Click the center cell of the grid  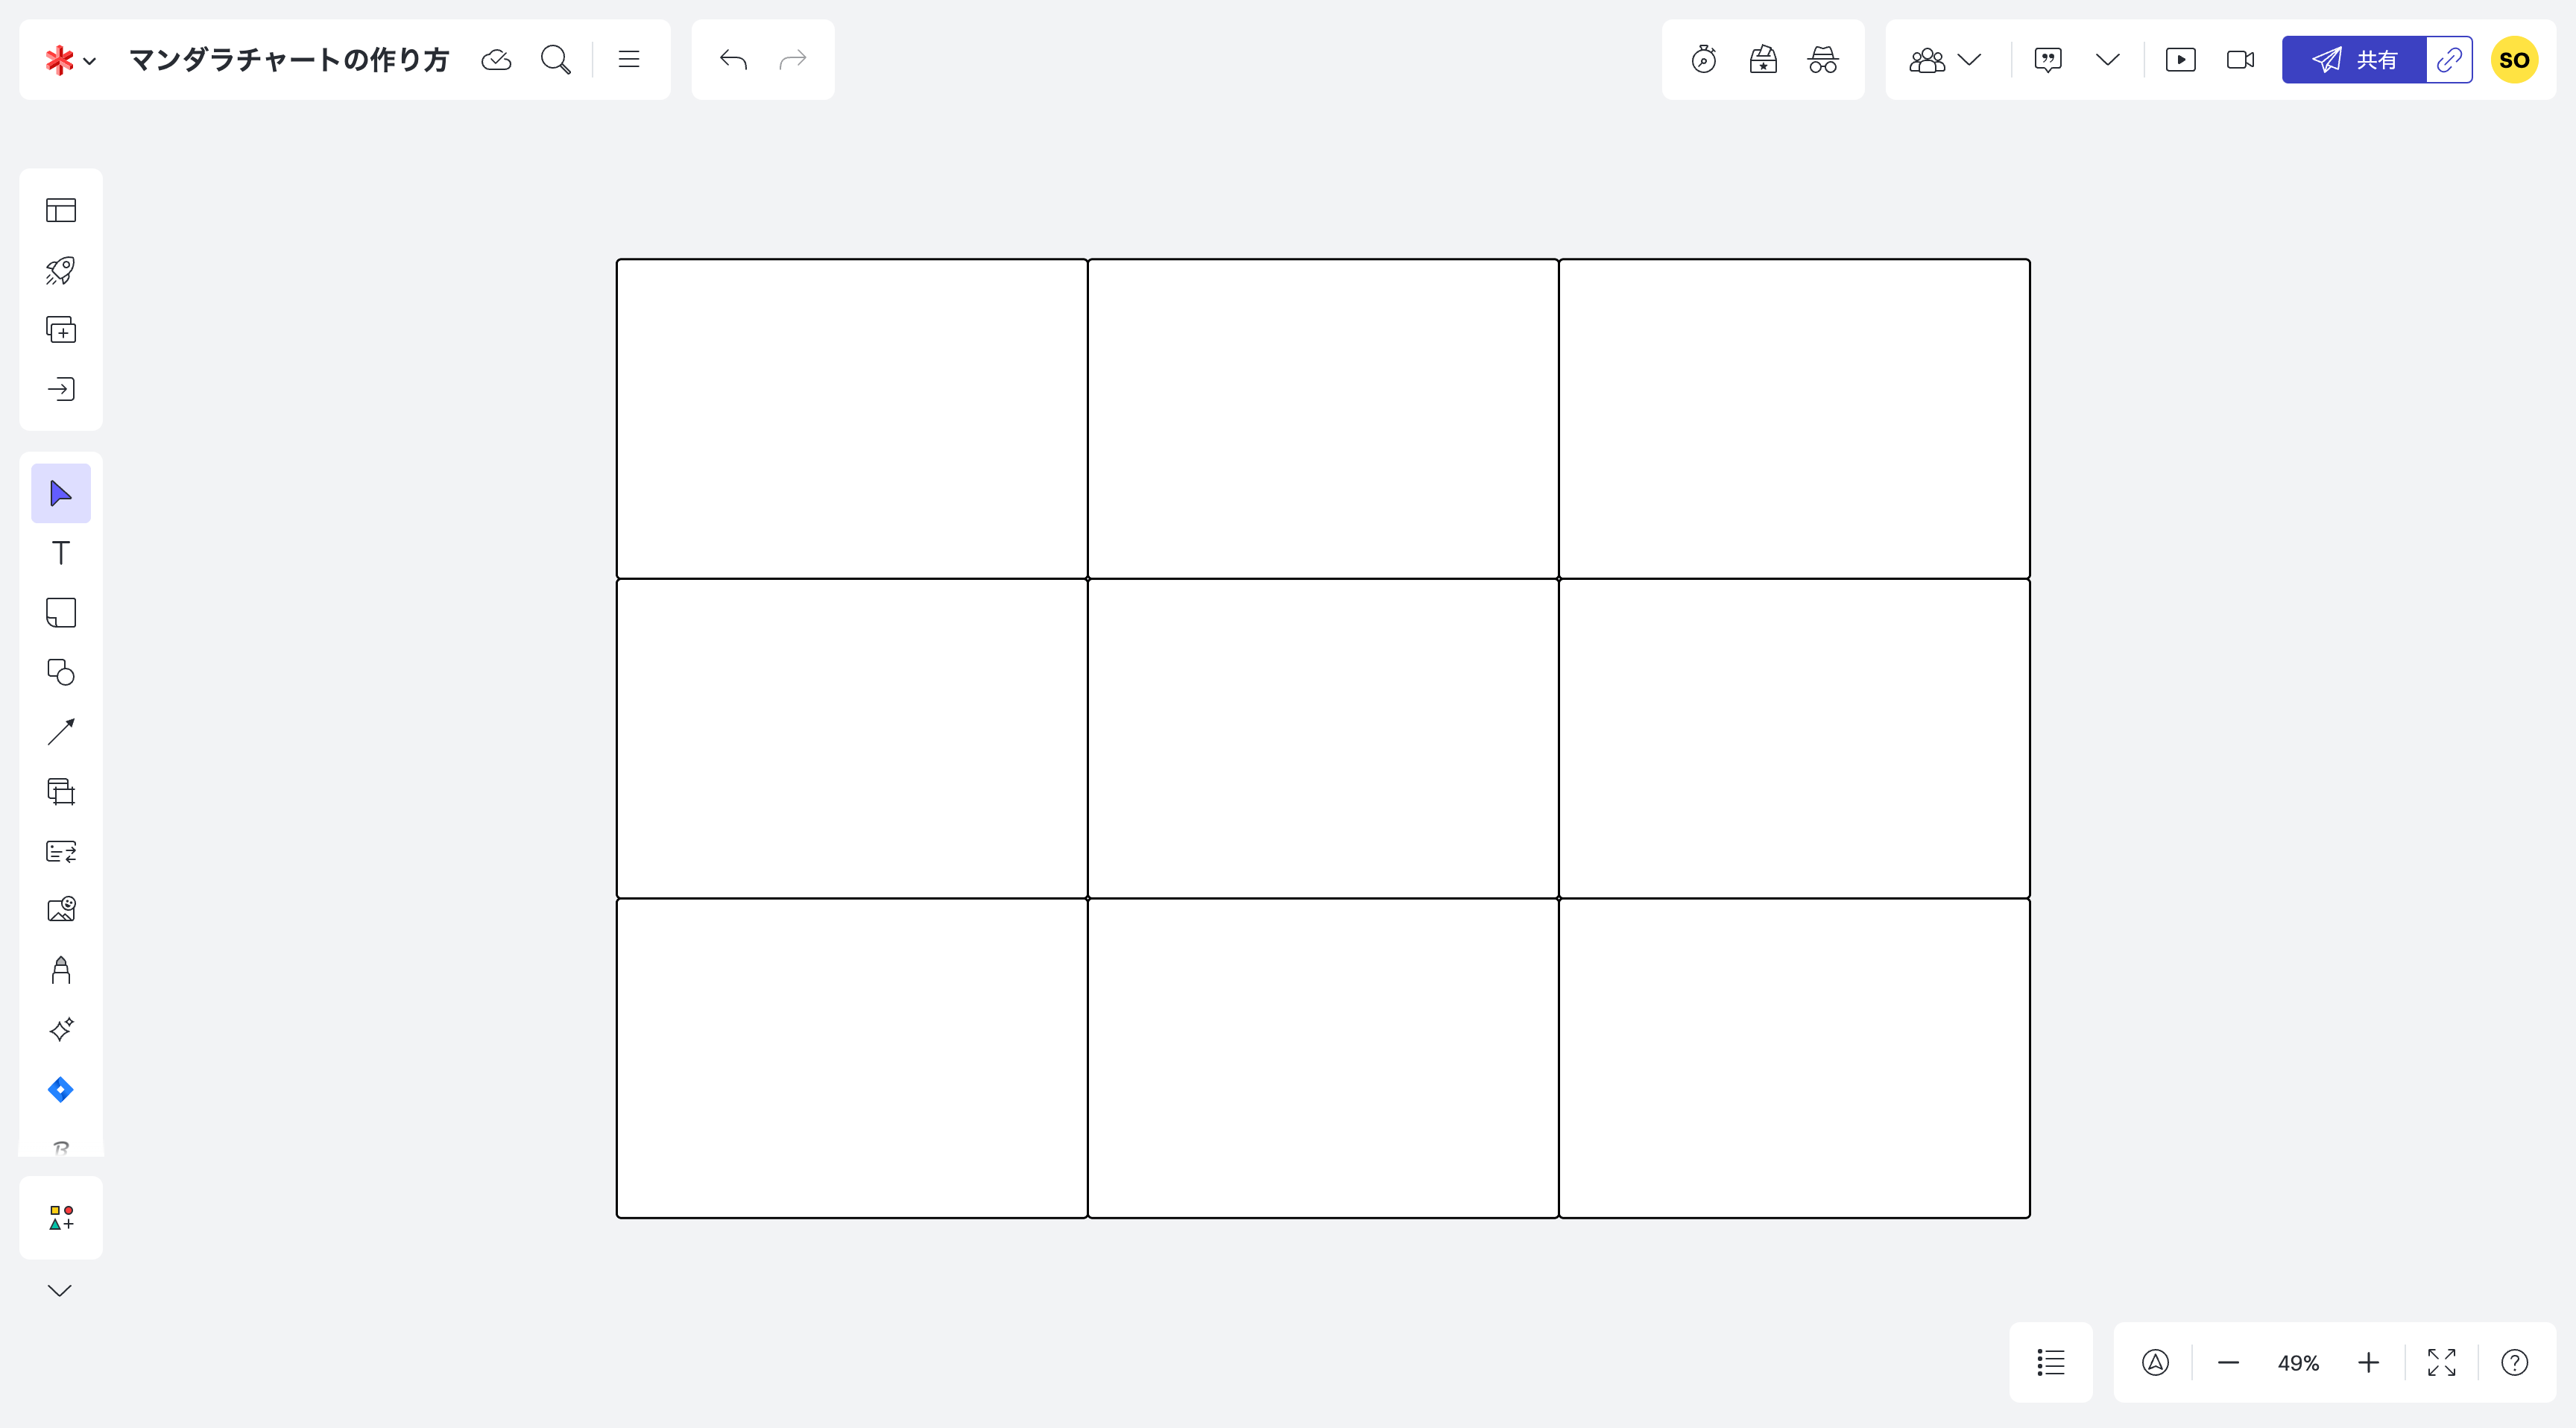click(1322, 738)
